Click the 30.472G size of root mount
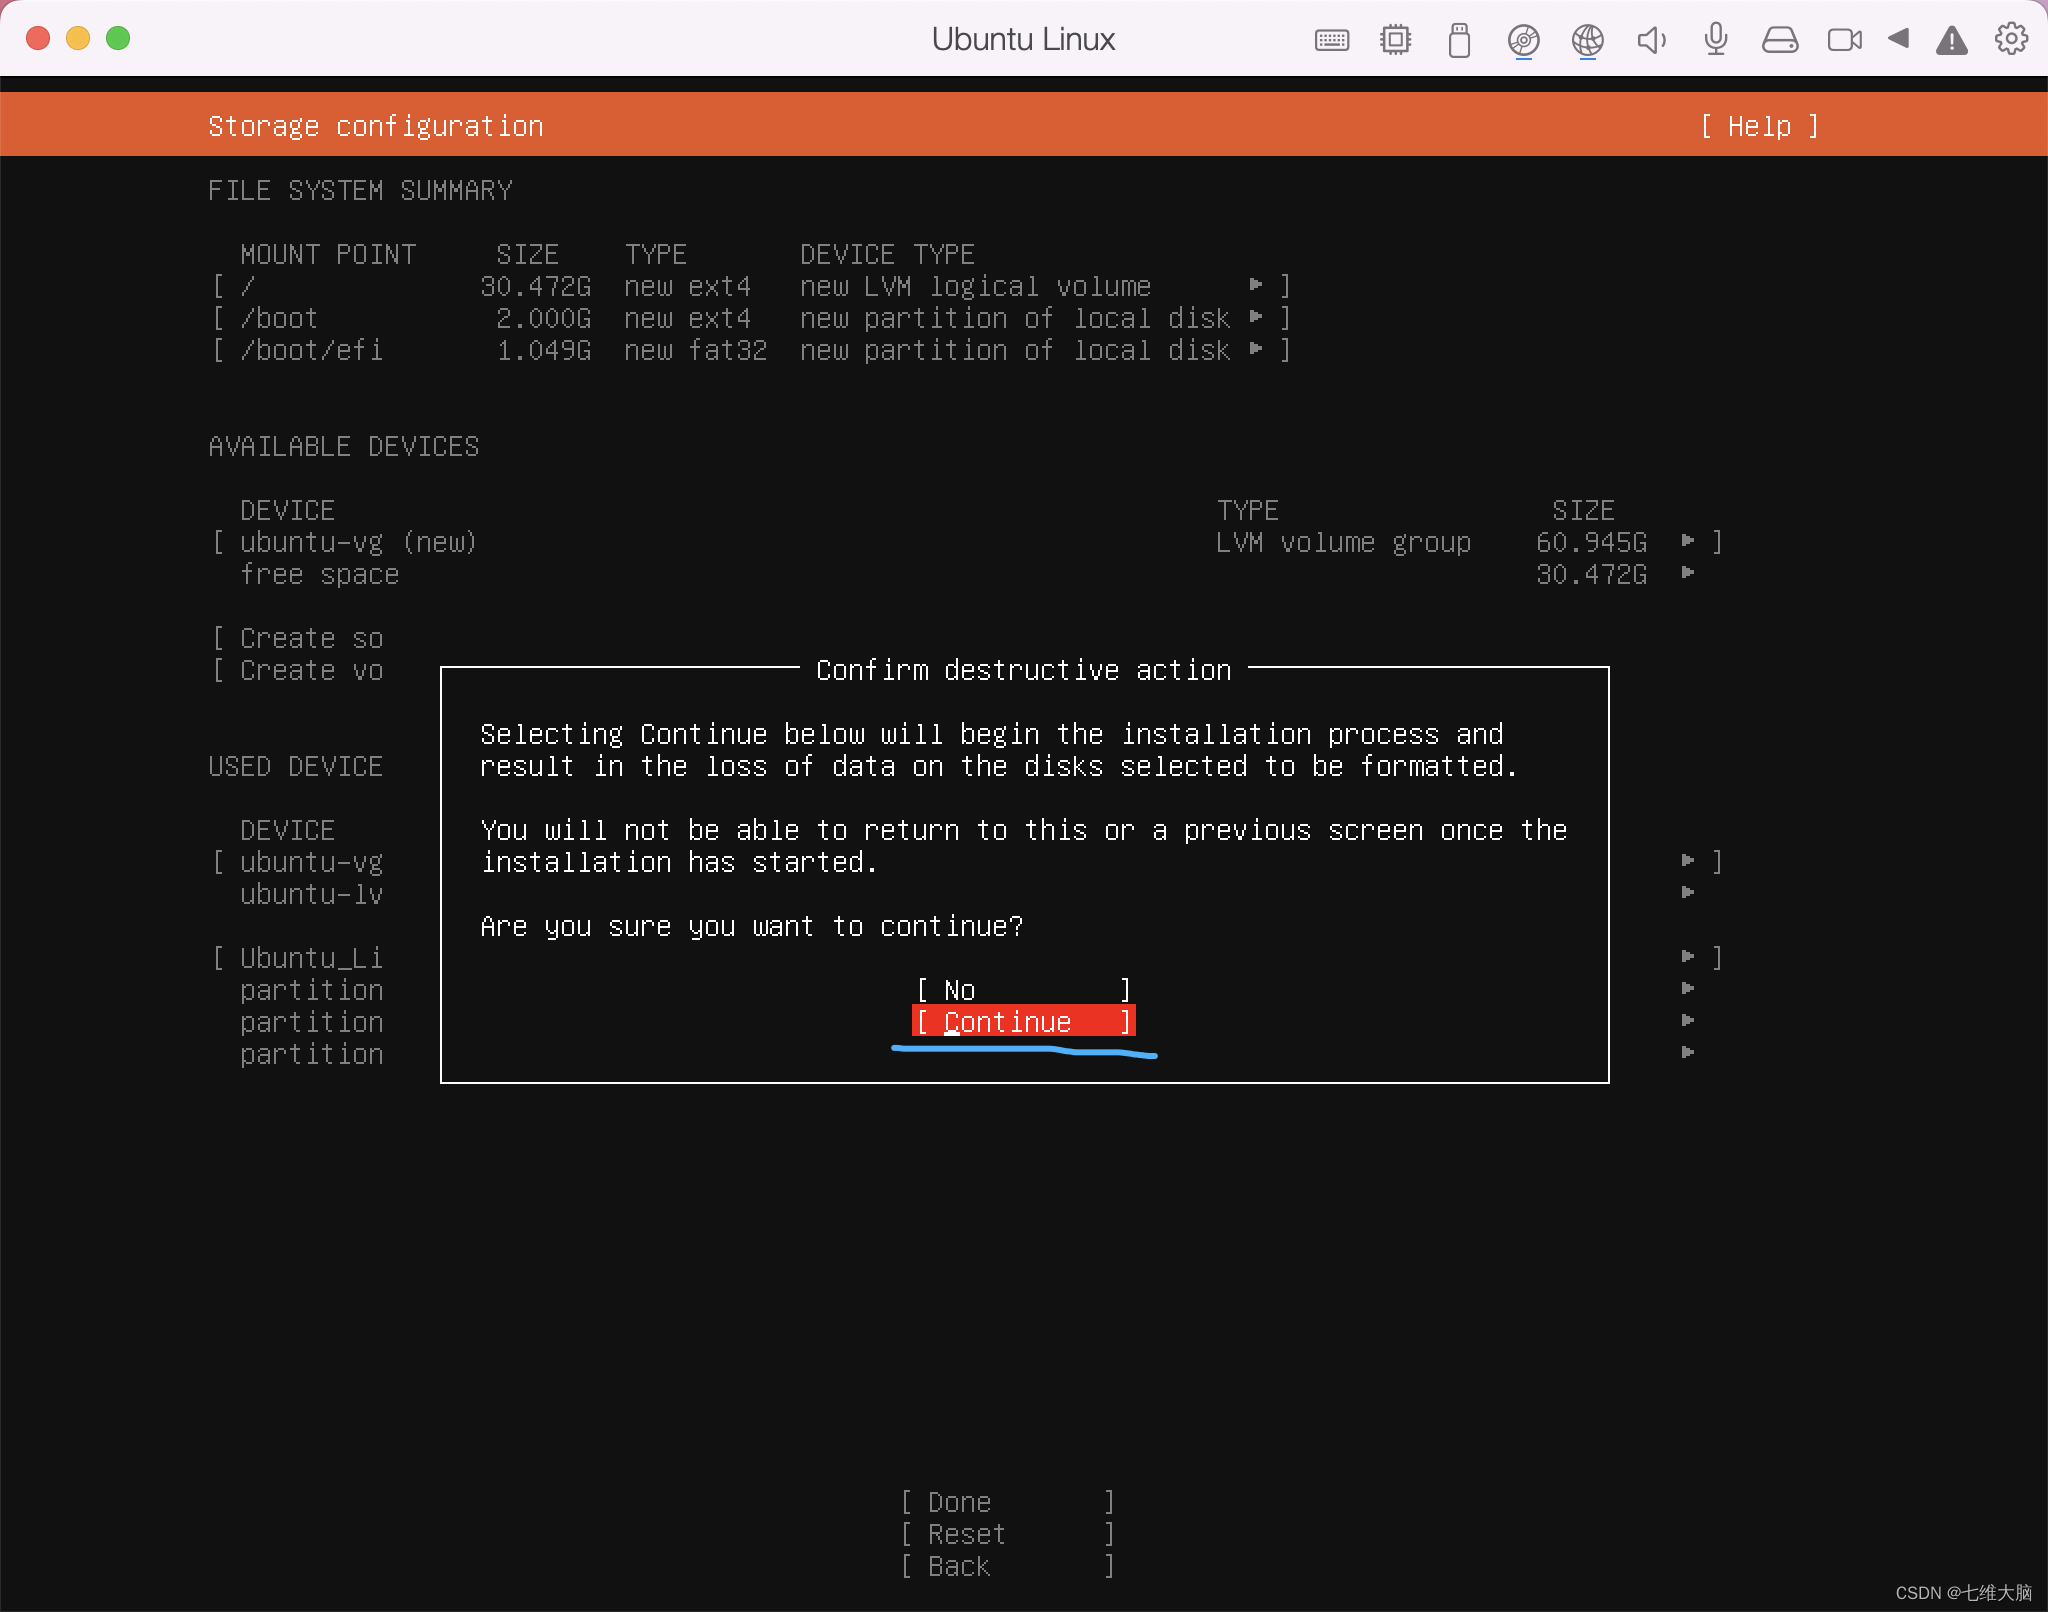This screenshot has width=2048, height=1612. pos(536,286)
